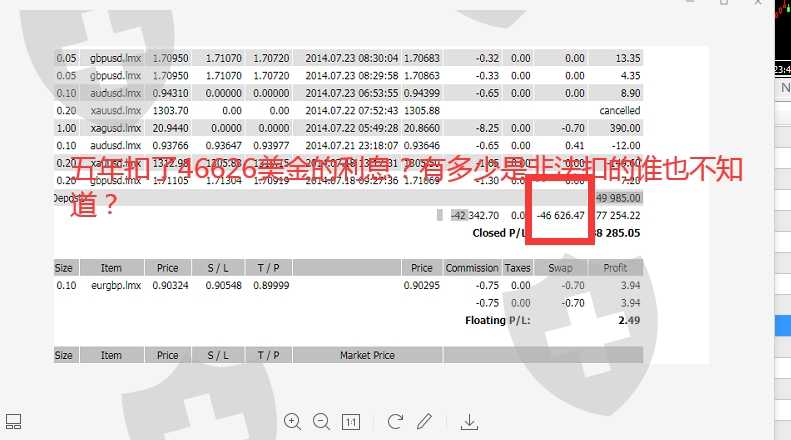Select the 4.35 profit cell
Image resolution: width=791 pixels, height=440 pixels.
(631, 76)
